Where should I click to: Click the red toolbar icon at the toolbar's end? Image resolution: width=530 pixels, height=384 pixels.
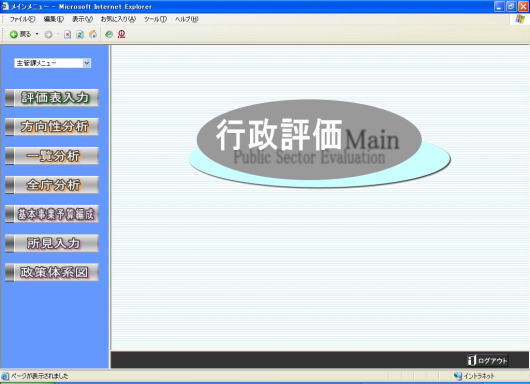[x=122, y=34]
